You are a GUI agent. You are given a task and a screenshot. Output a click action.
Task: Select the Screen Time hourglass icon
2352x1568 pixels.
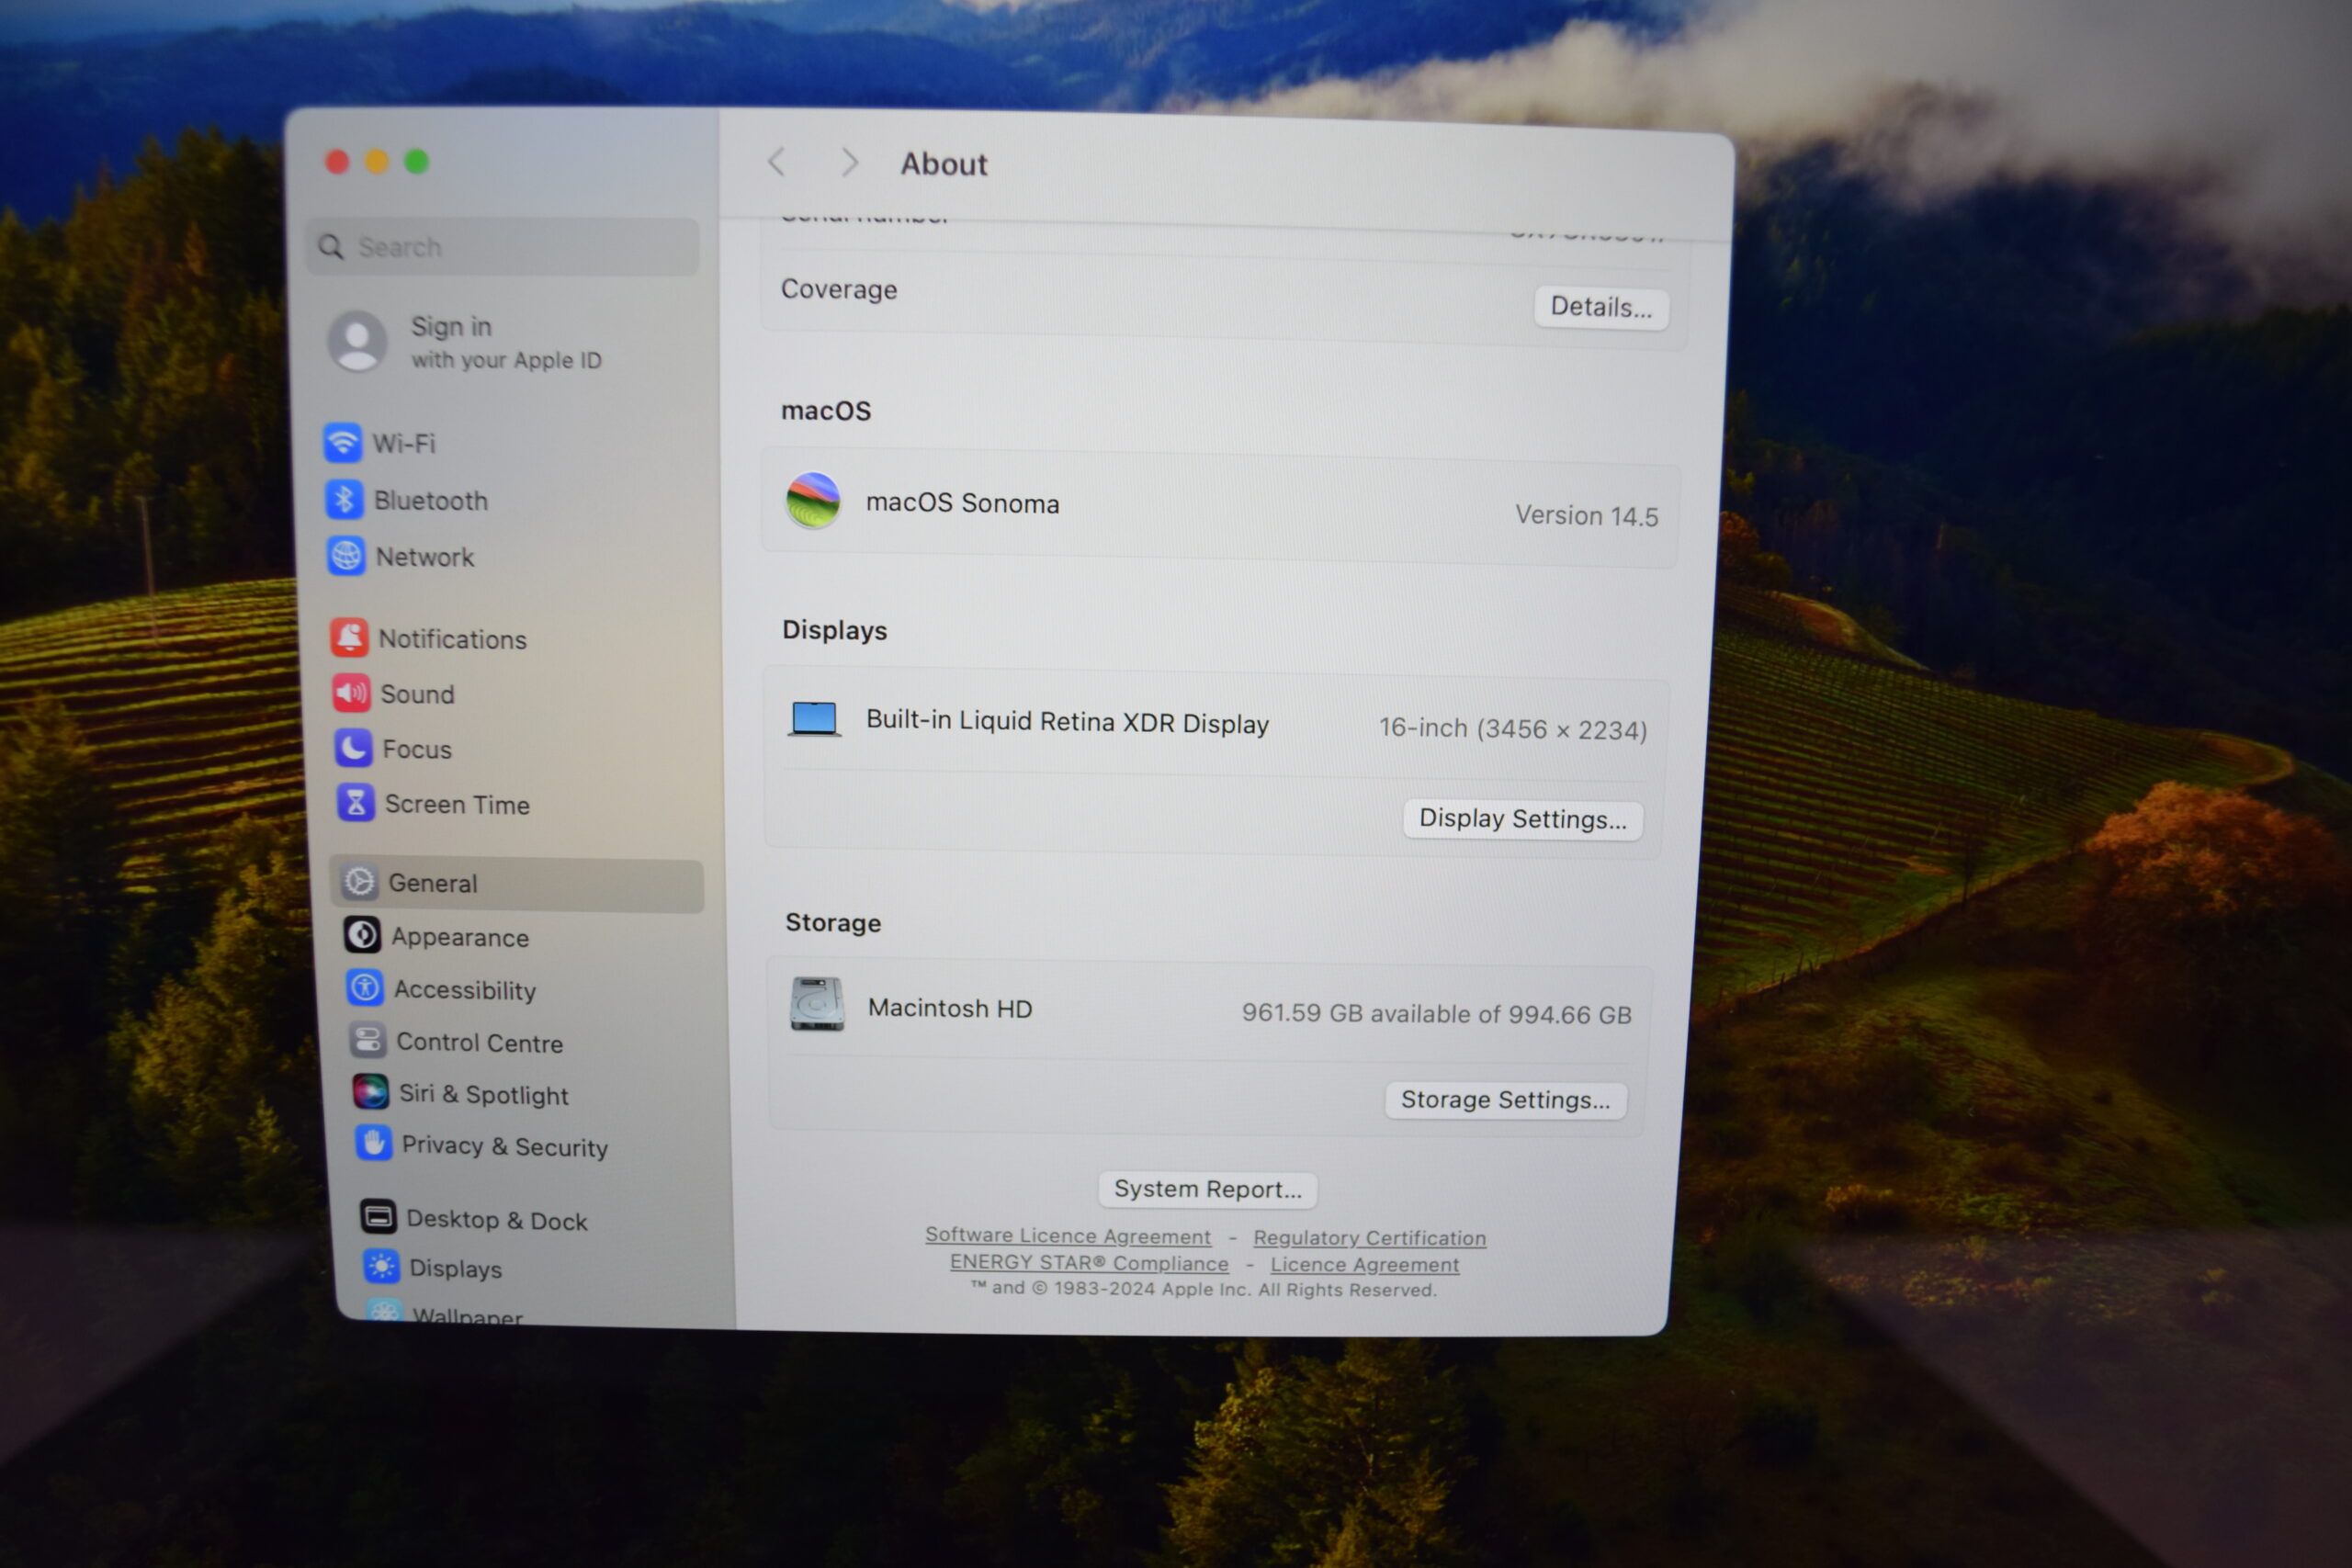[x=355, y=803]
